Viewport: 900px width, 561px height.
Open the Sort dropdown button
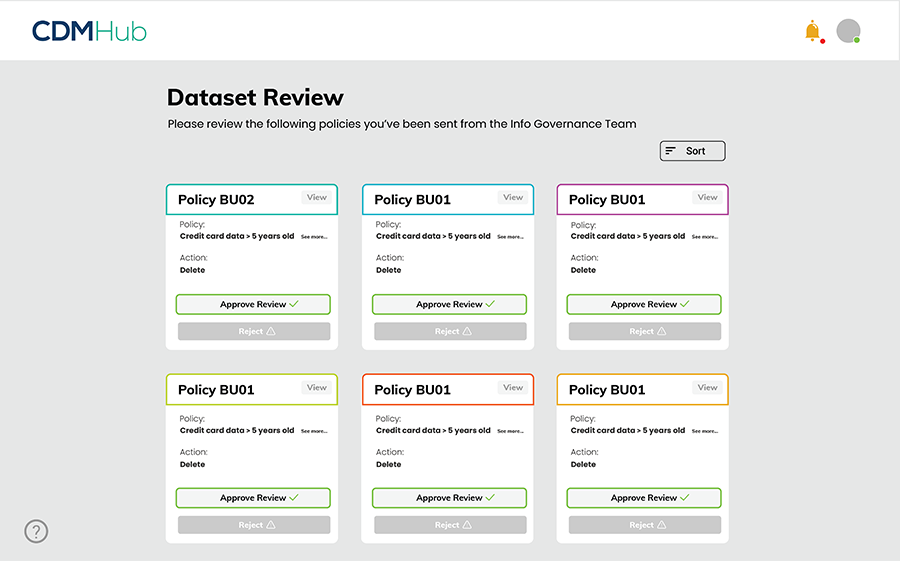pyautogui.click(x=692, y=151)
